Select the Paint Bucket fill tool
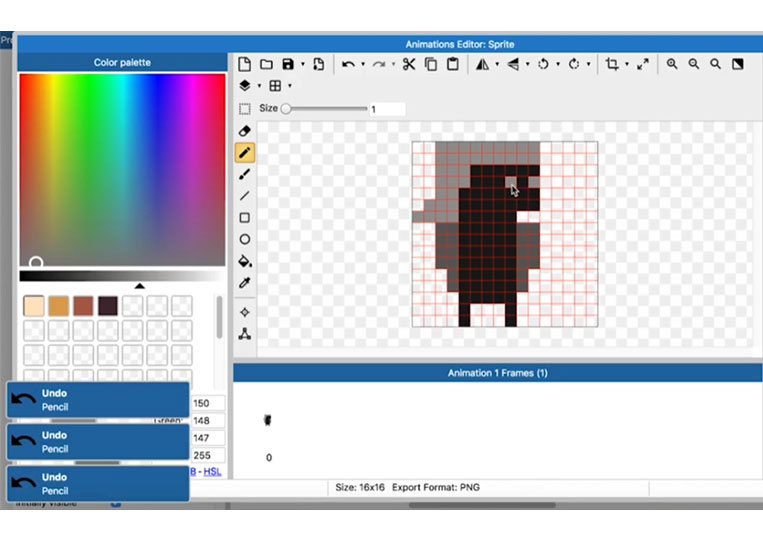 pyautogui.click(x=245, y=261)
